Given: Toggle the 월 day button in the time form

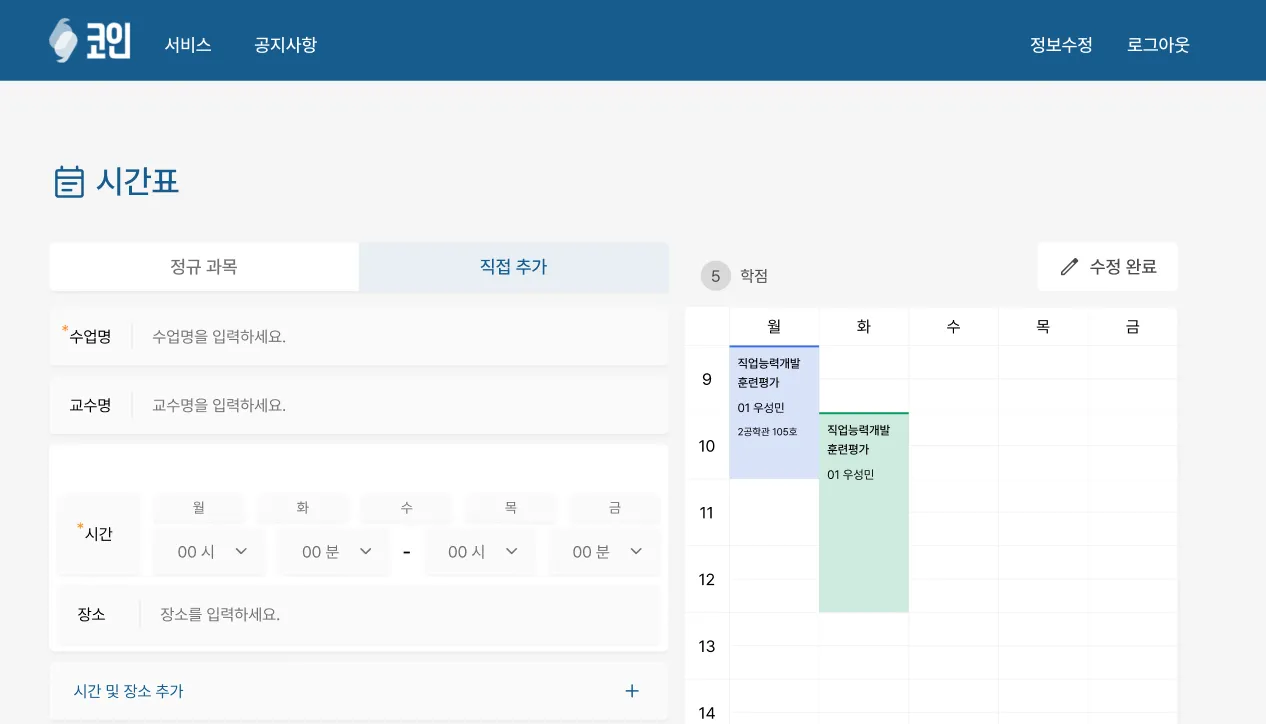Looking at the screenshot, I should pyautogui.click(x=199, y=508).
